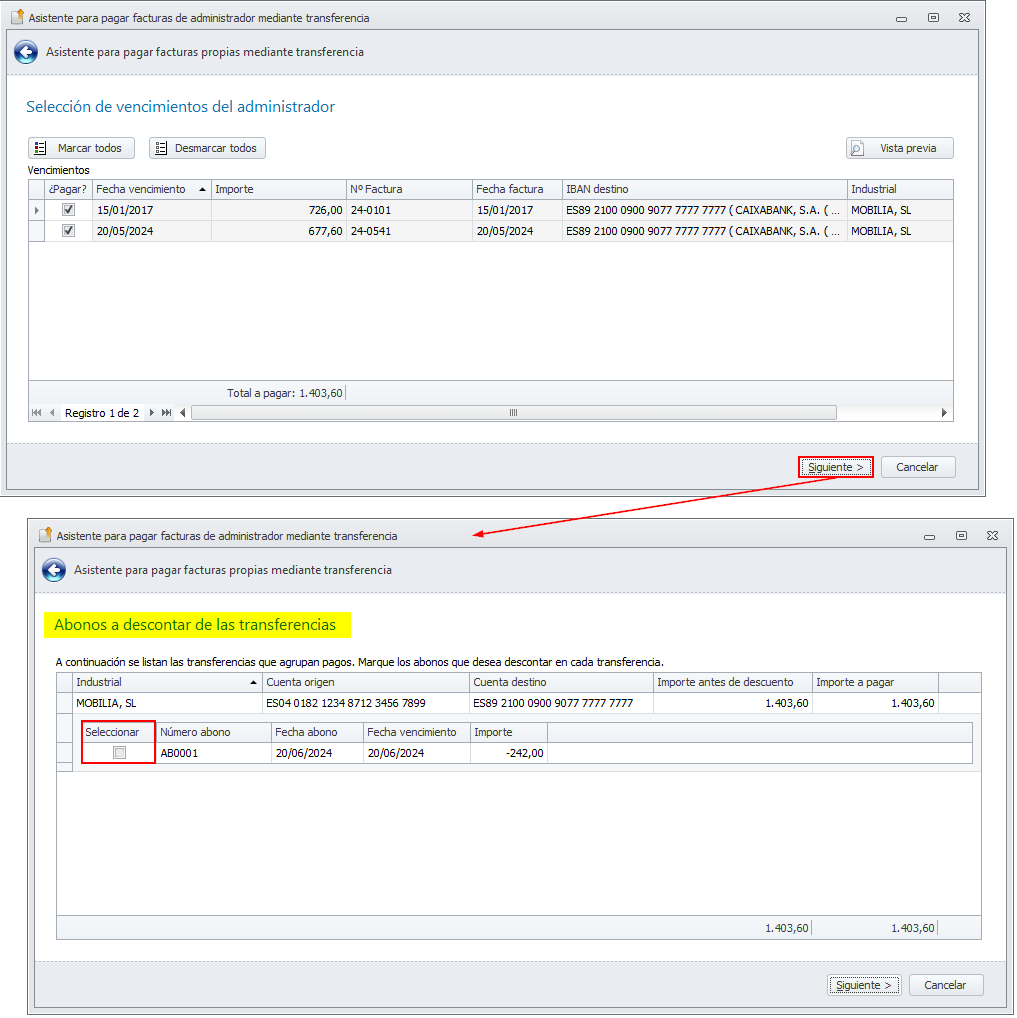Screen dimensions: 1017x1018
Task: Click the credit amount cell -242,00
Action: (509, 753)
